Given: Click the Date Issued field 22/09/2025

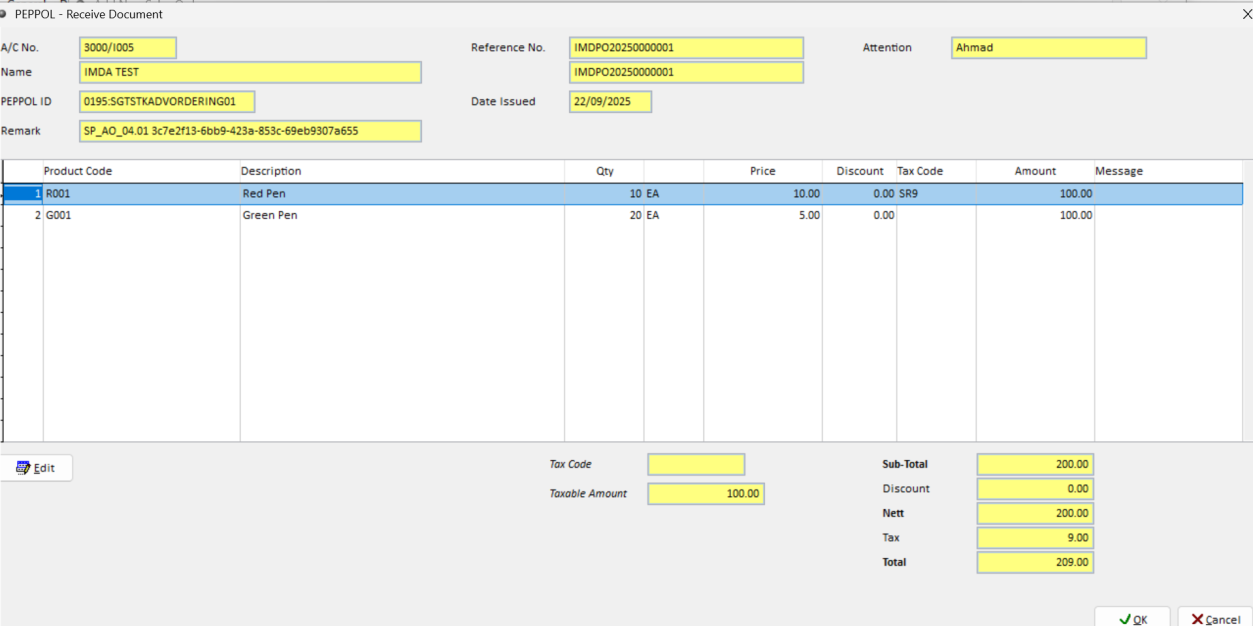Looking at the screenshot, I should tap(610, 102).
